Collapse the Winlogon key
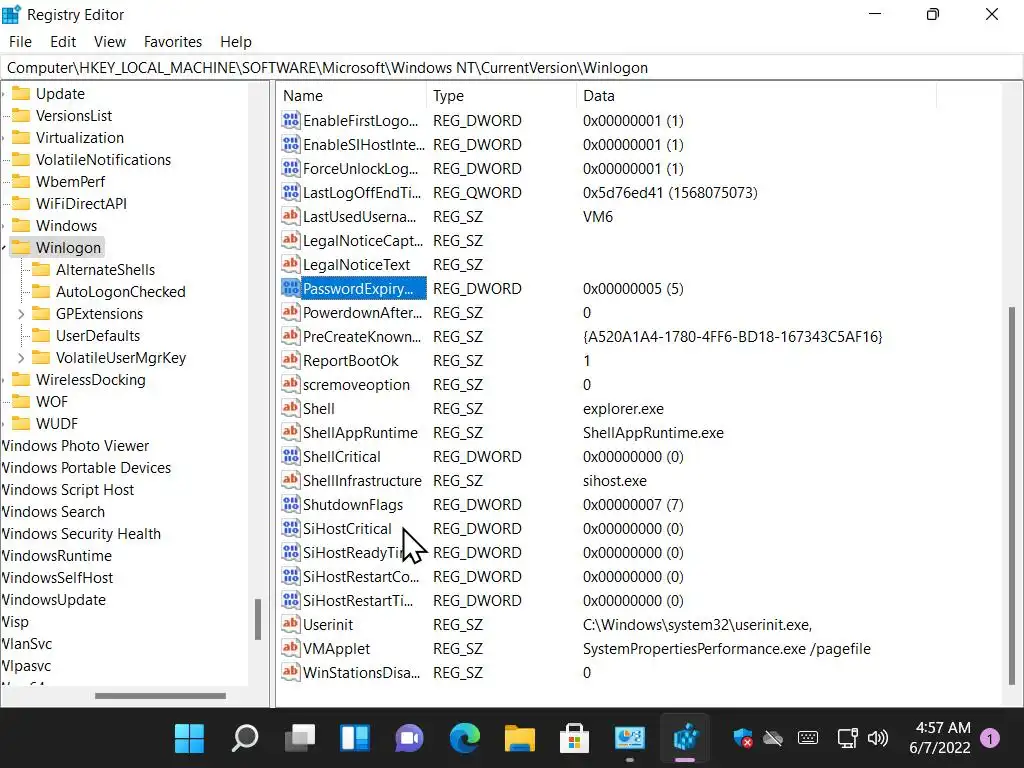Image resolution: width=1024 pixels, height=768 pixels. tap(4, 248)
